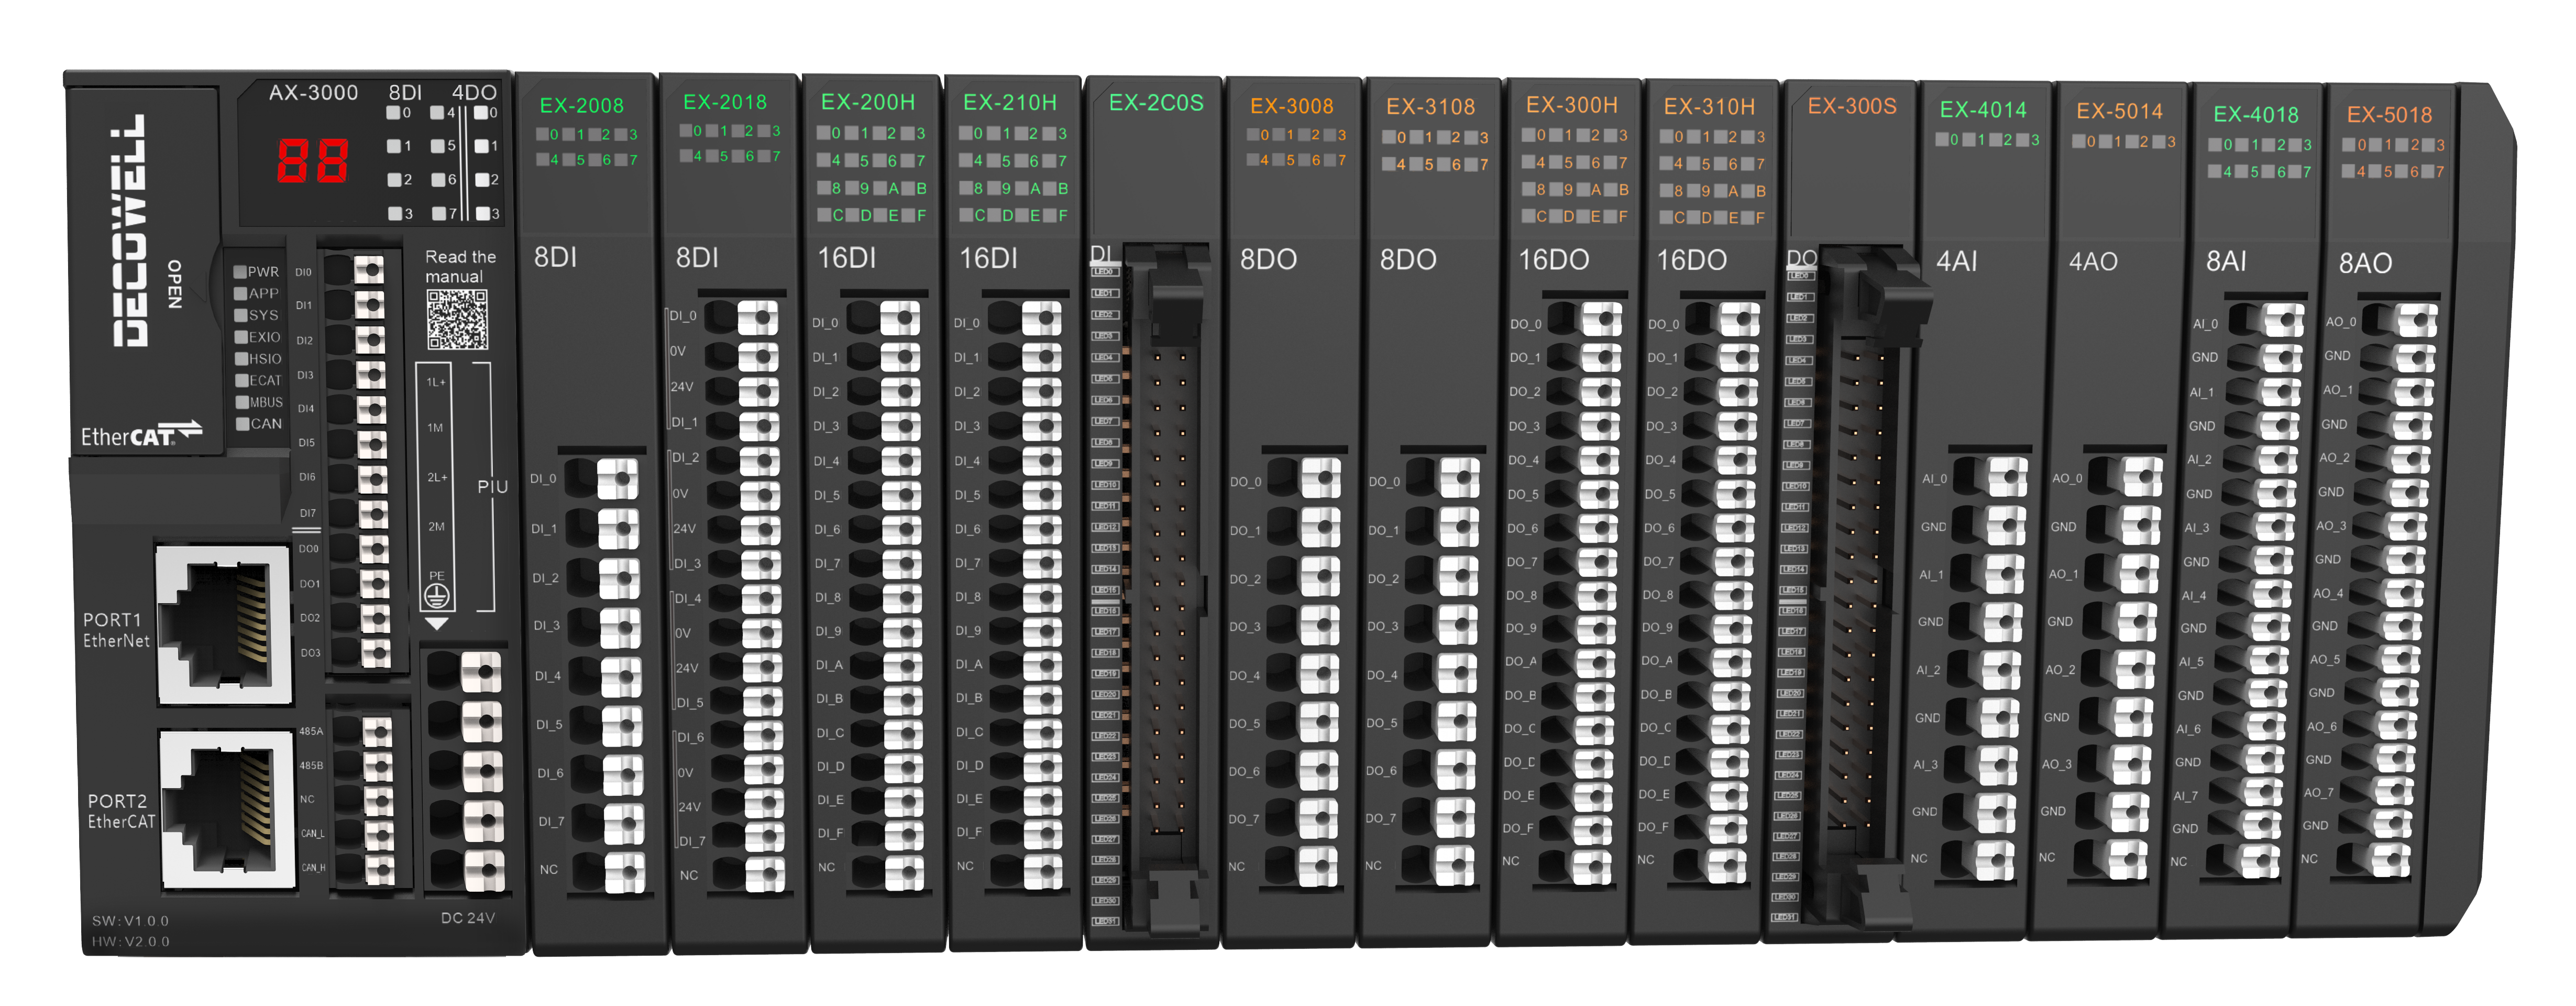Click the PORT2 EtherCAT RJ45 jack

[x=227, y=808]
